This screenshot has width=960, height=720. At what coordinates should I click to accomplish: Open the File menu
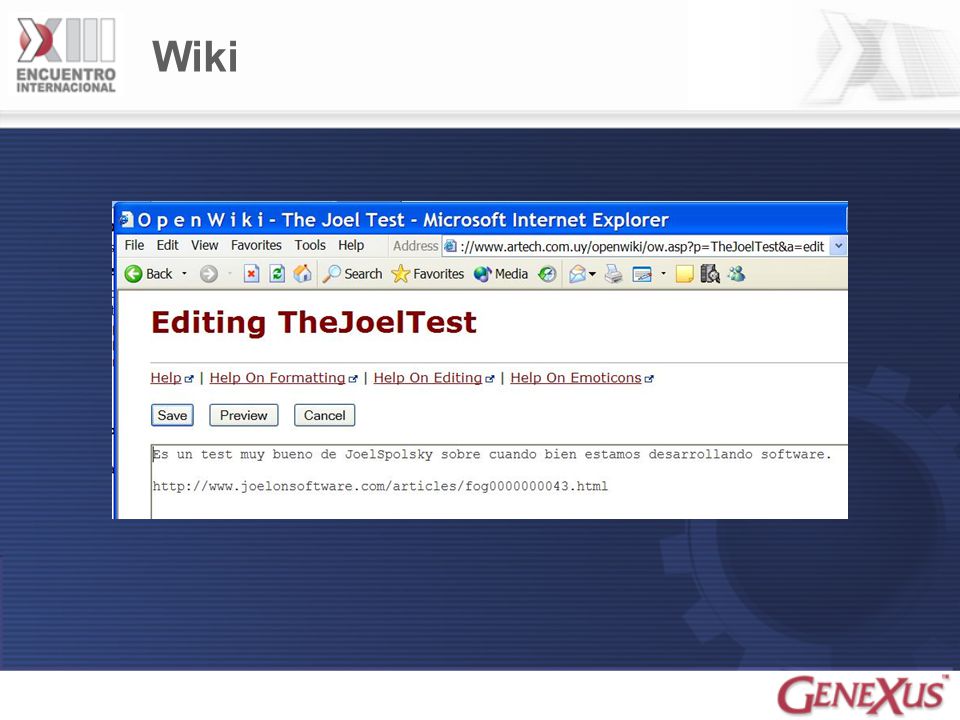point(134,246)
